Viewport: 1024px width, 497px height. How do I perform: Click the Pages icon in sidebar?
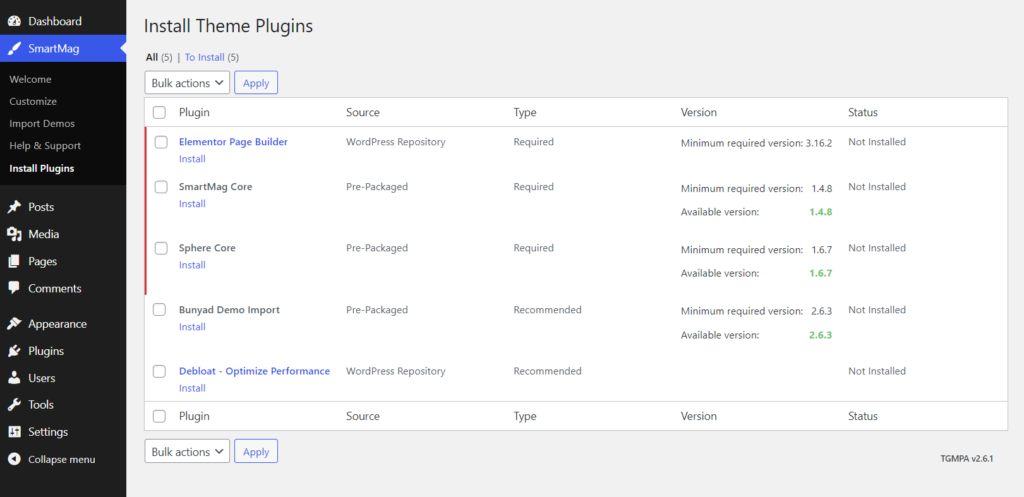point(14,261)
